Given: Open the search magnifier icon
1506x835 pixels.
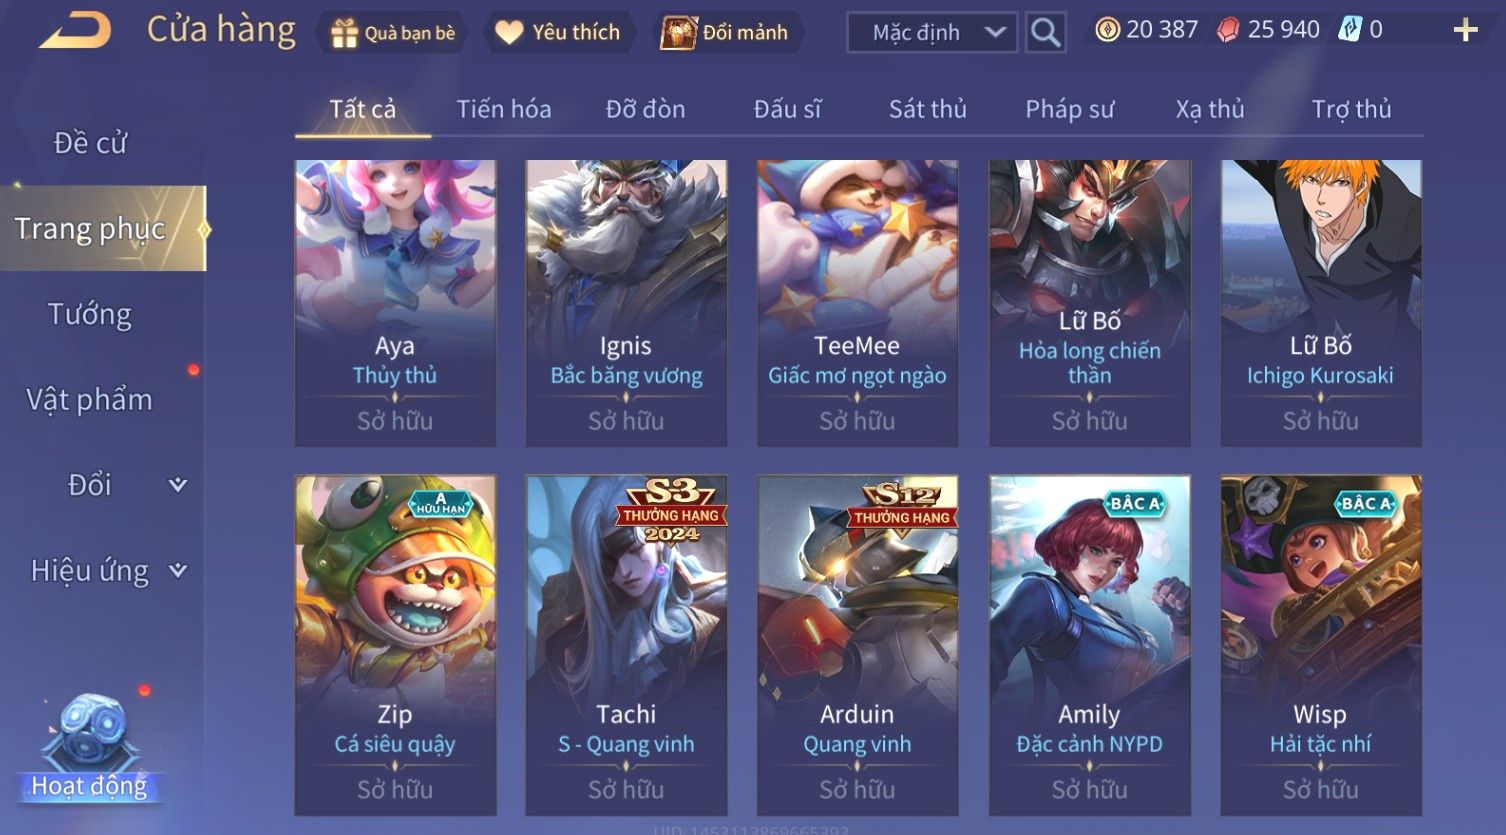Looking at the screenshot, I should pos(1045,32).
